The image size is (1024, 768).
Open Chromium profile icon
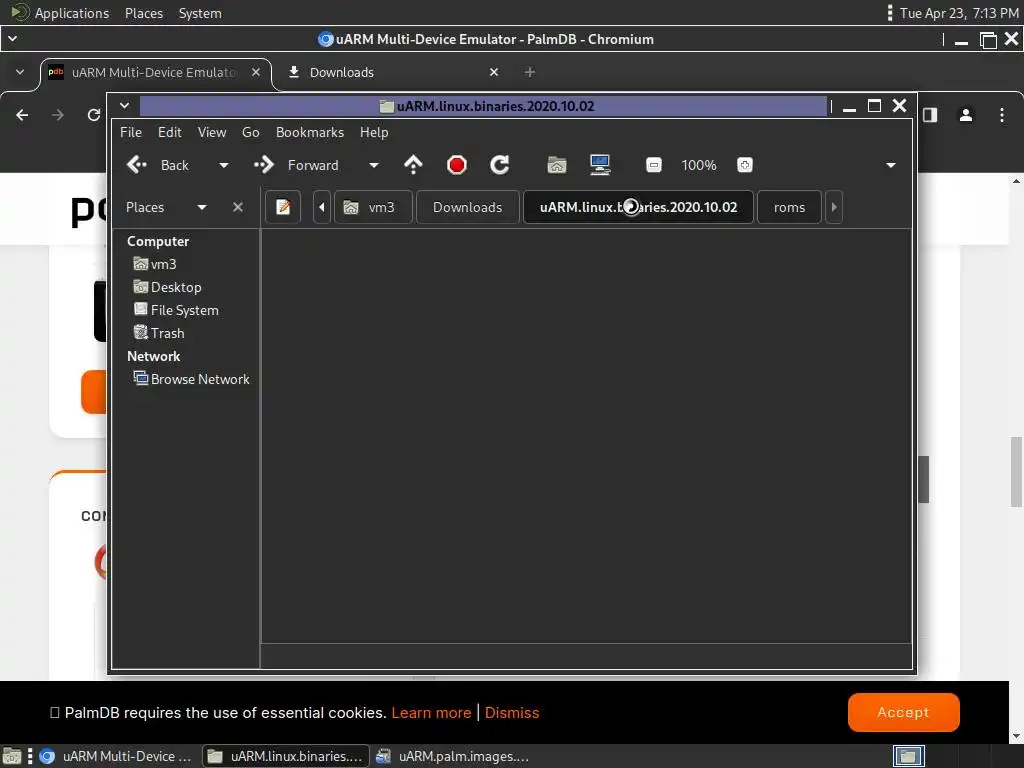coord(966,115)
